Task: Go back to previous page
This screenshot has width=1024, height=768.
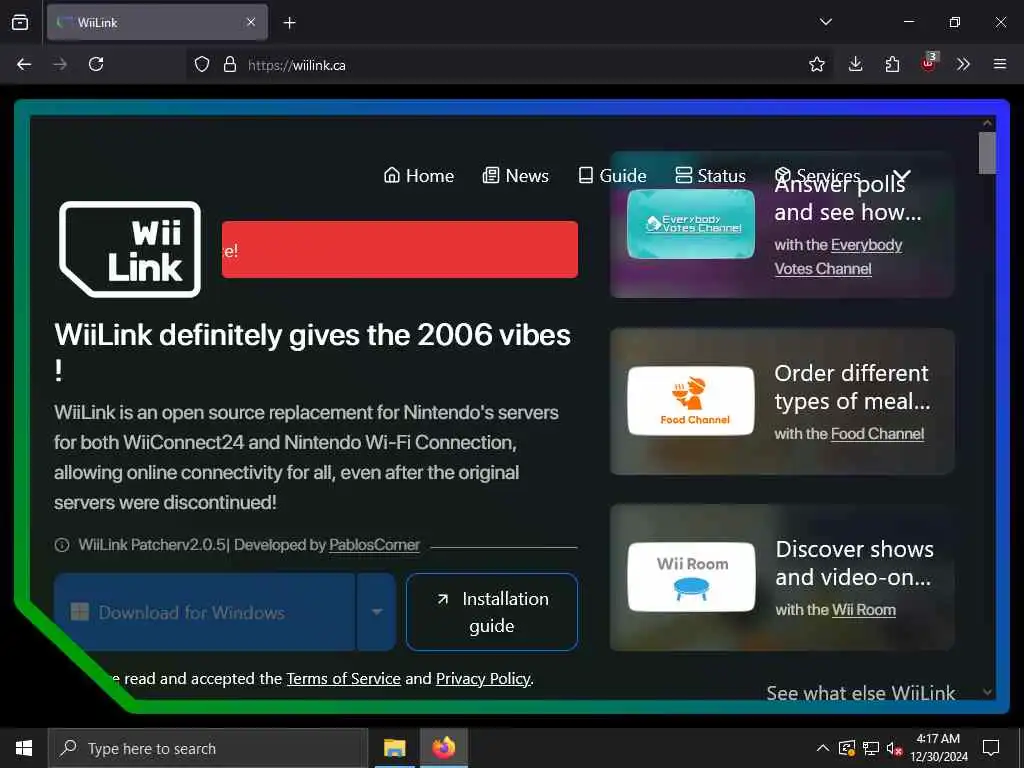Action: (24, 64)
